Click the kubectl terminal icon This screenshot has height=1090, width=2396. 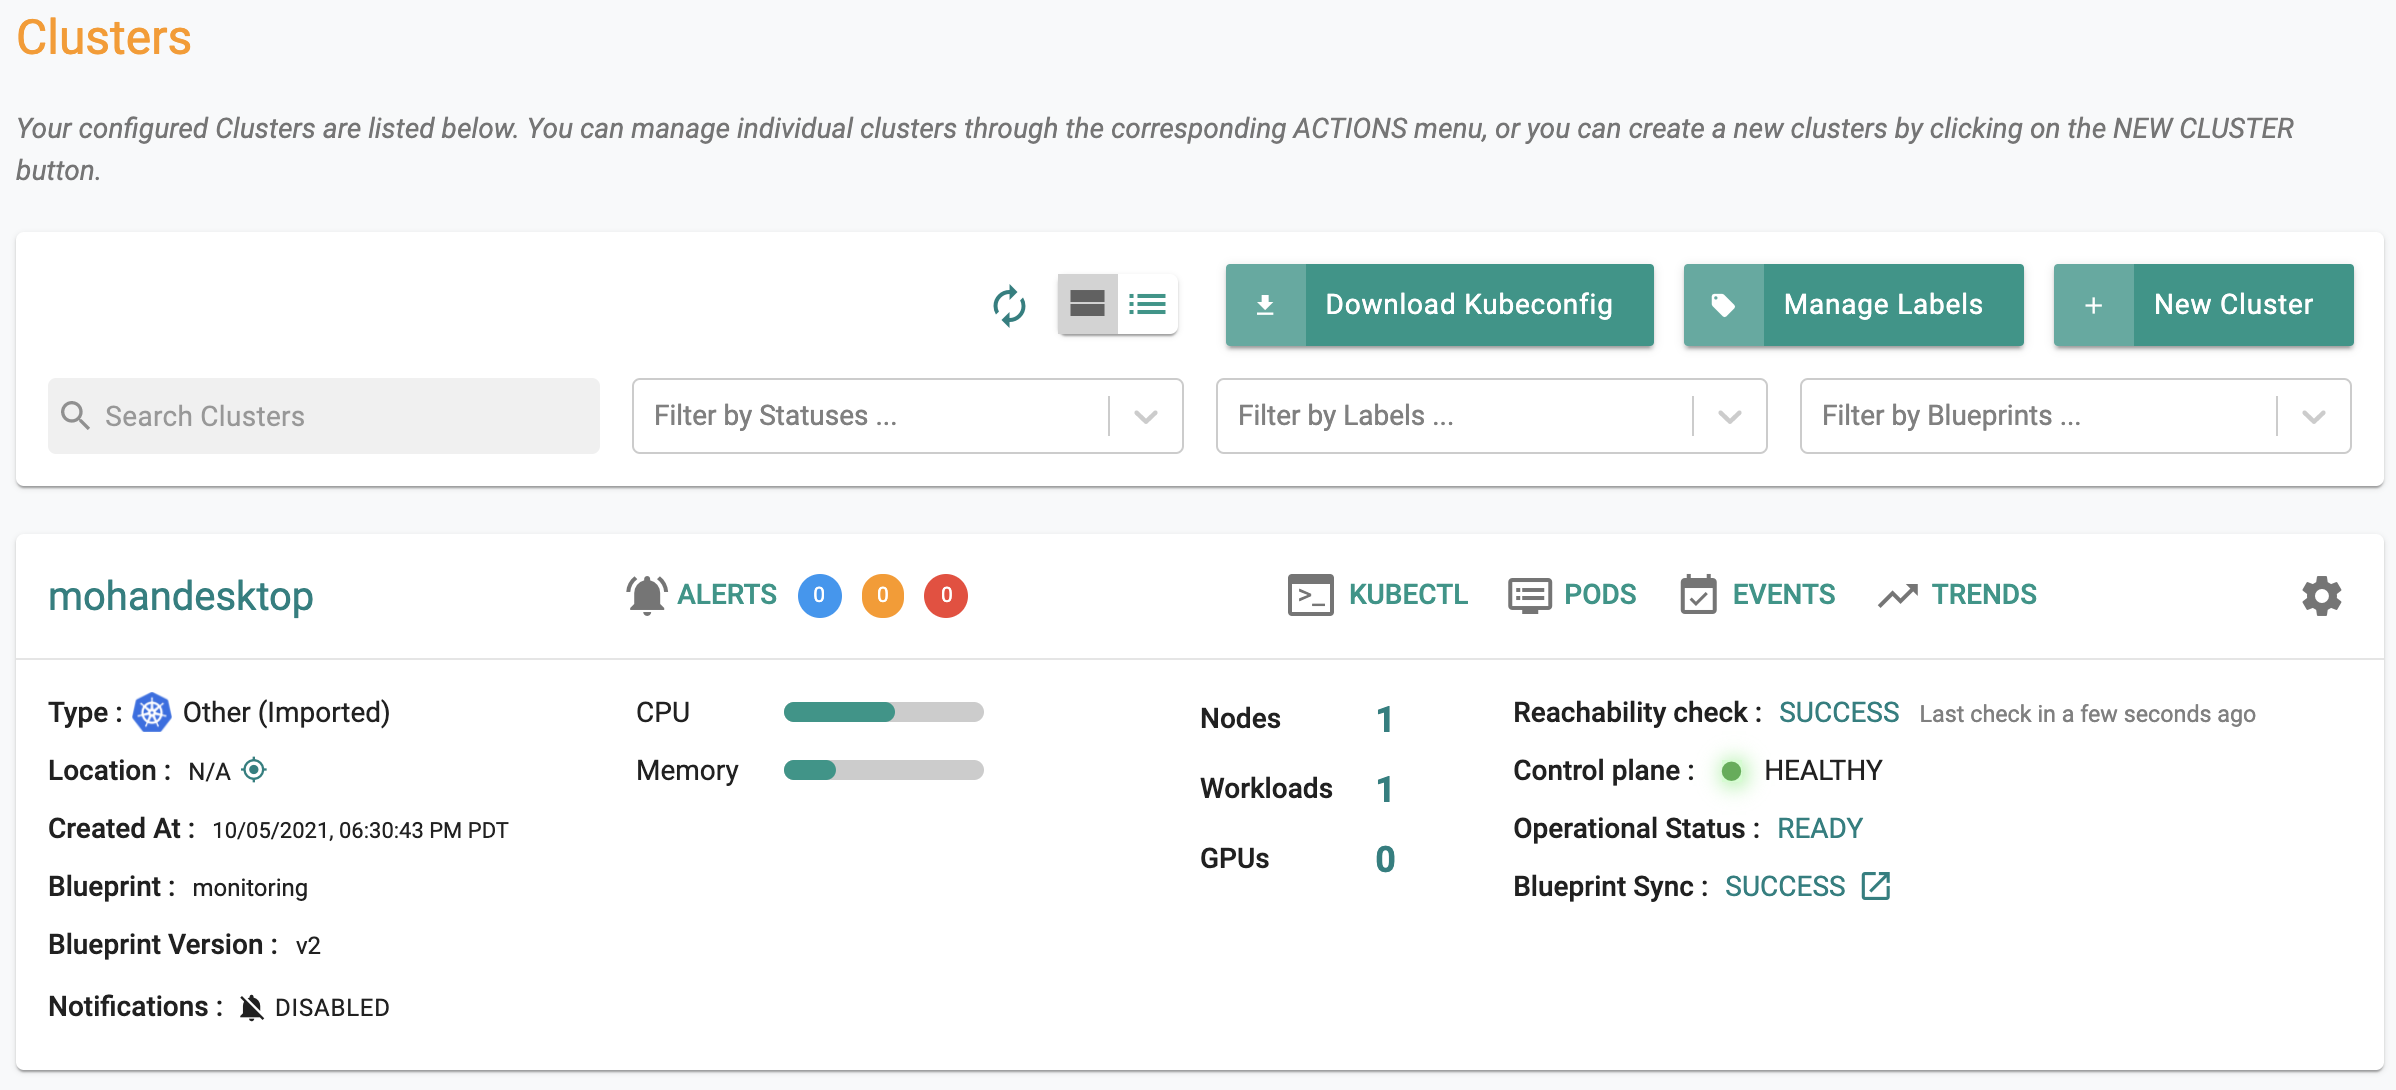pyautogui.click(x=1310, y=595)
